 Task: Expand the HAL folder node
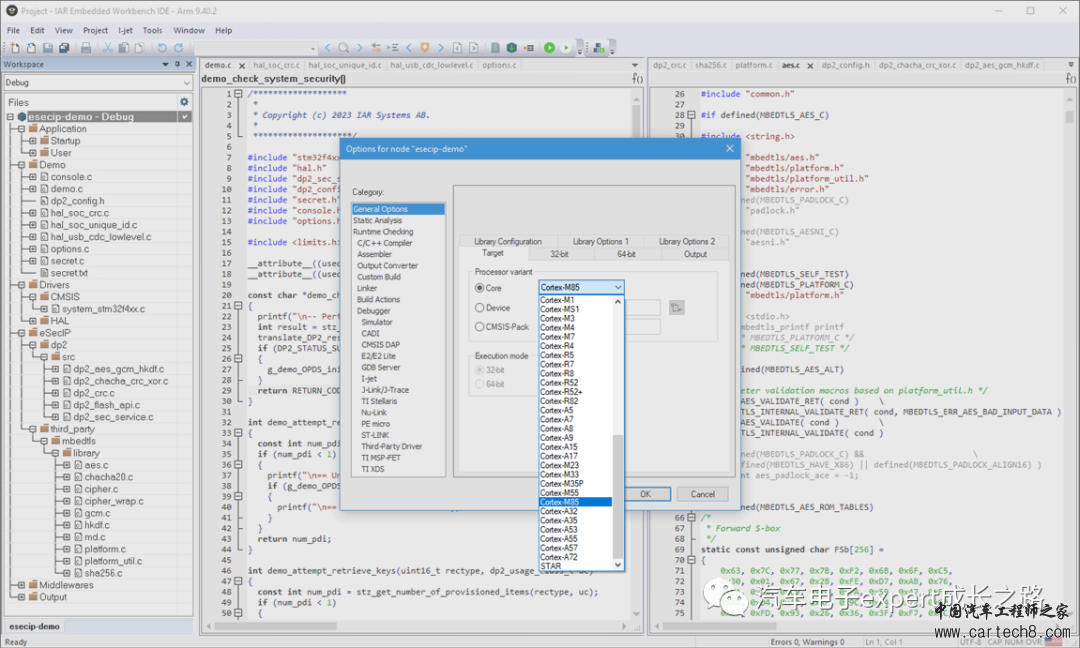[x=32, y=321]
